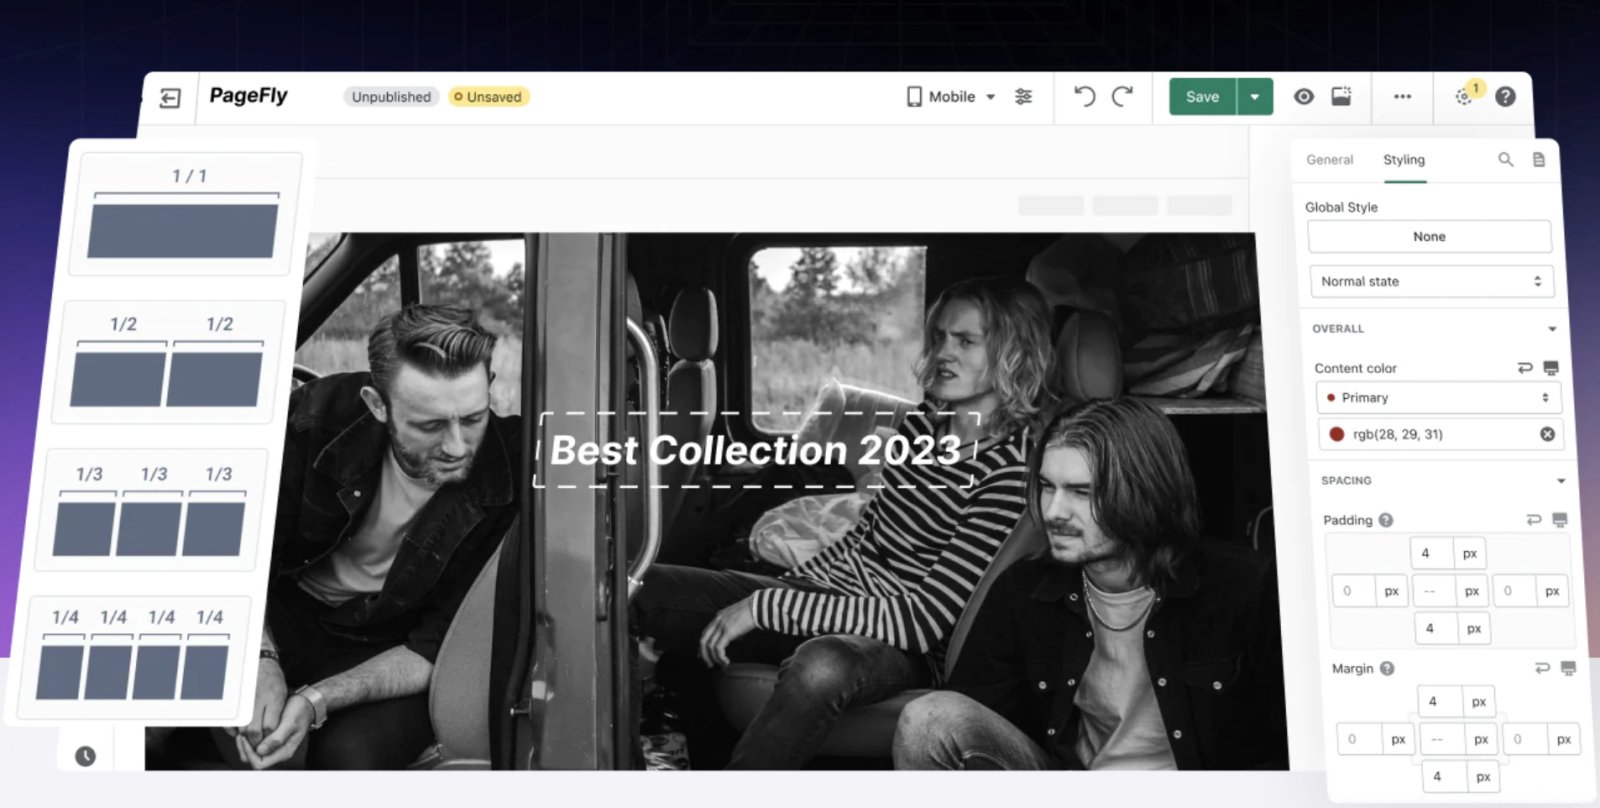Click the Margin right value field
Image resolution: width=1600 pixels, height=808 pixels.
tap(1524, 740)
